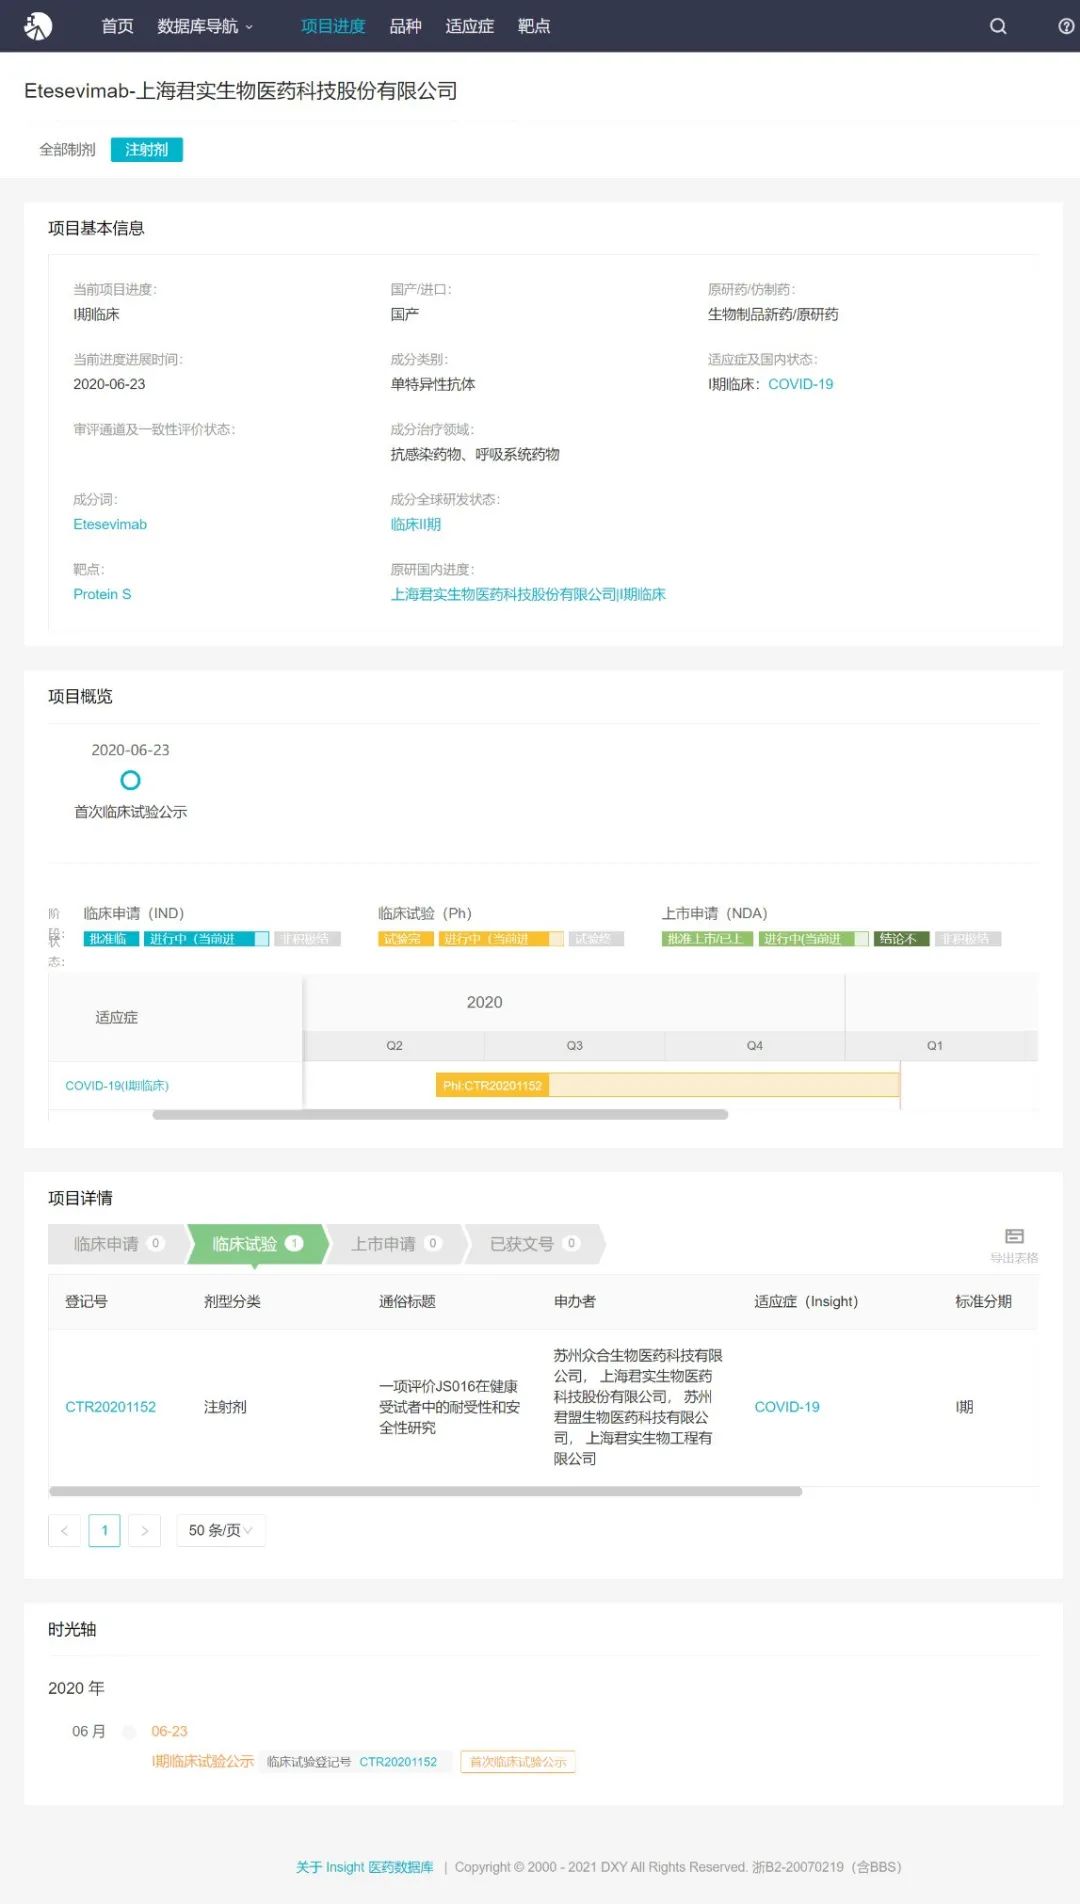1080x1904 pixels.
Task: Click the Q3 quarter header in chart
Action: pos(574,1045)
